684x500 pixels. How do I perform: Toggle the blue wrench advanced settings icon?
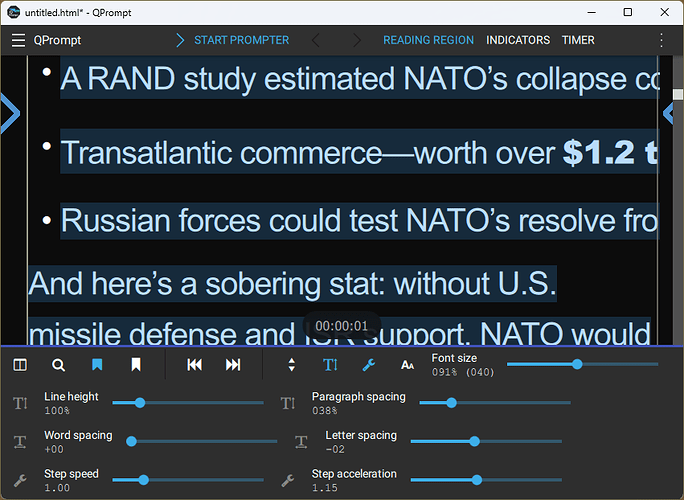pos(369,365)
